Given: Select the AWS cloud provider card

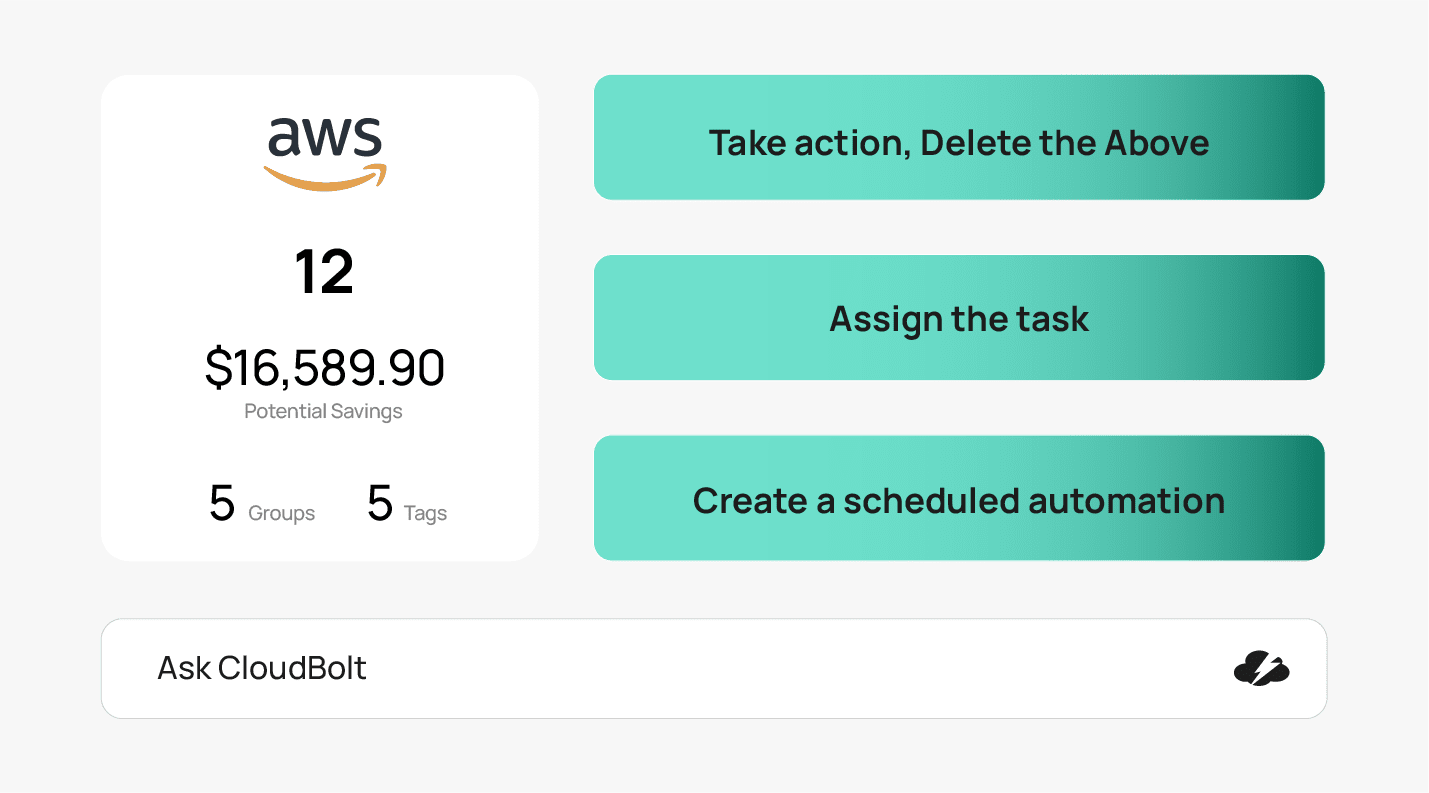Looking at the screenshot, I should 320,317.
